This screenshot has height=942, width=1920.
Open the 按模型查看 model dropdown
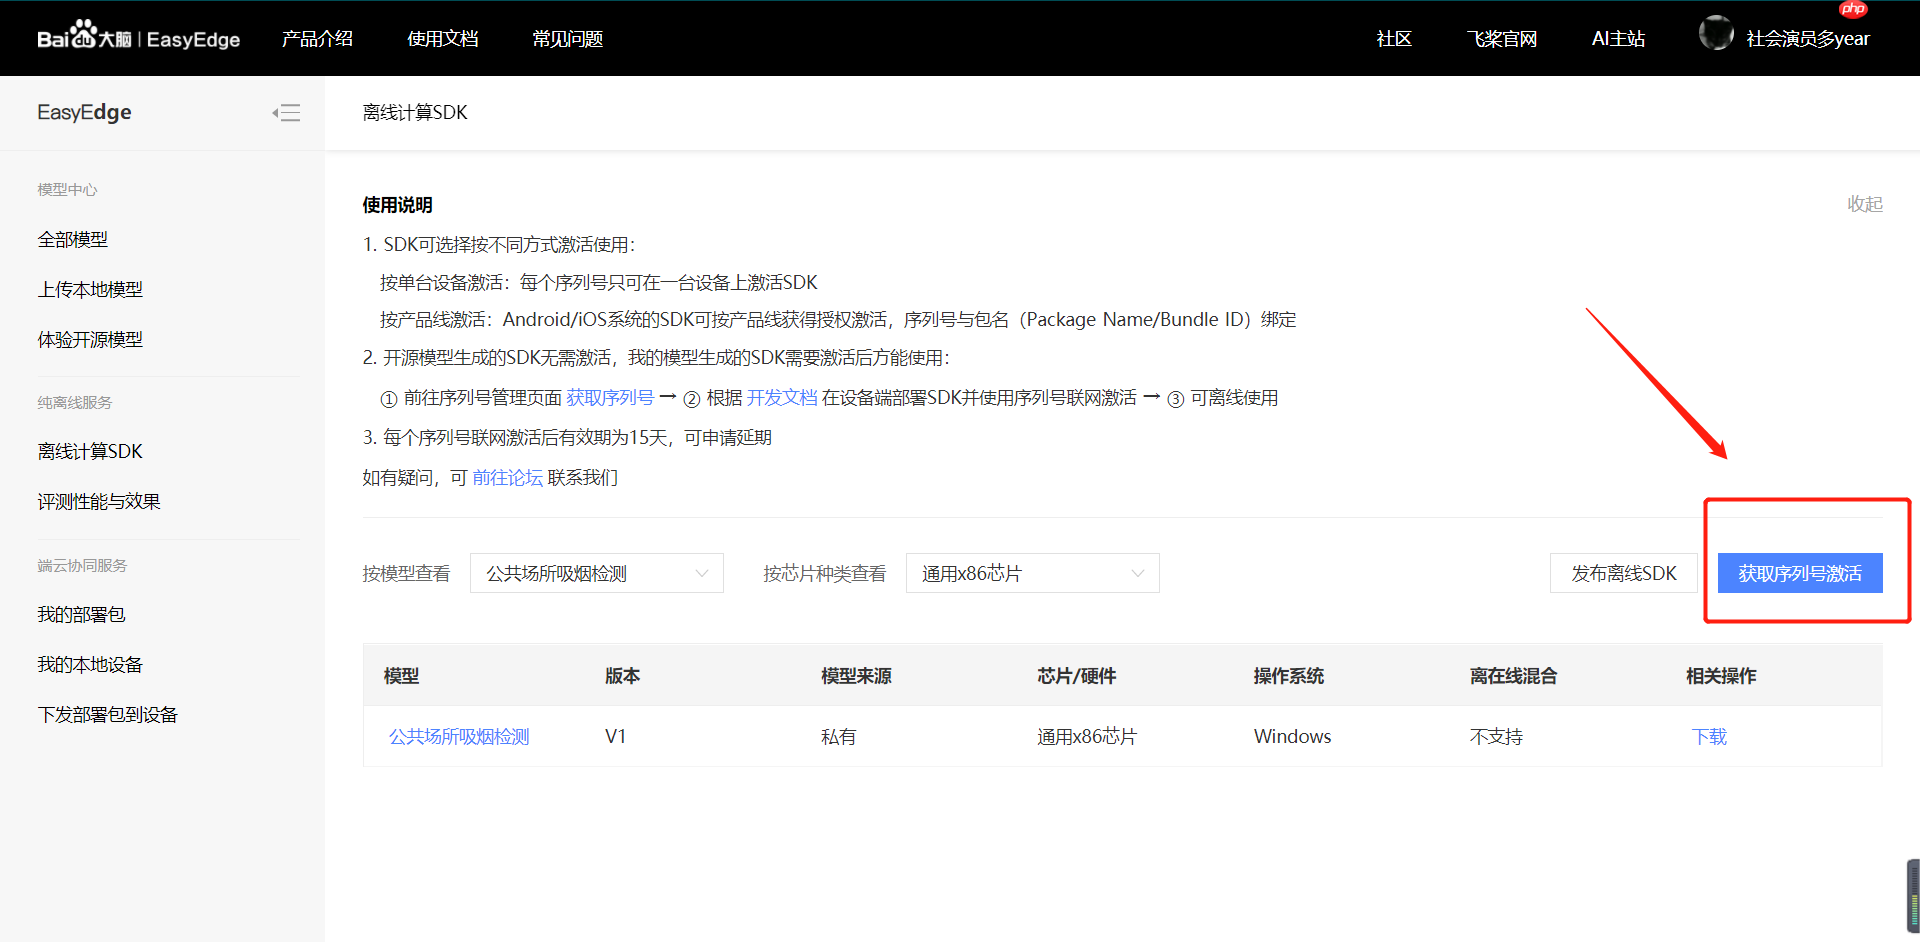pyautogui.click(x=596, y=572)
